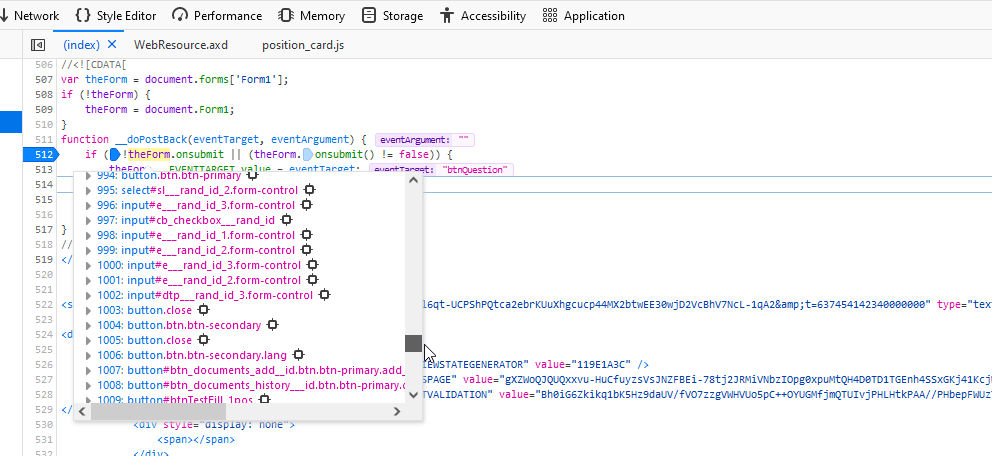
Task: Click the column breakpoint marker before onsubmit()
Action: tap(307, 155)
